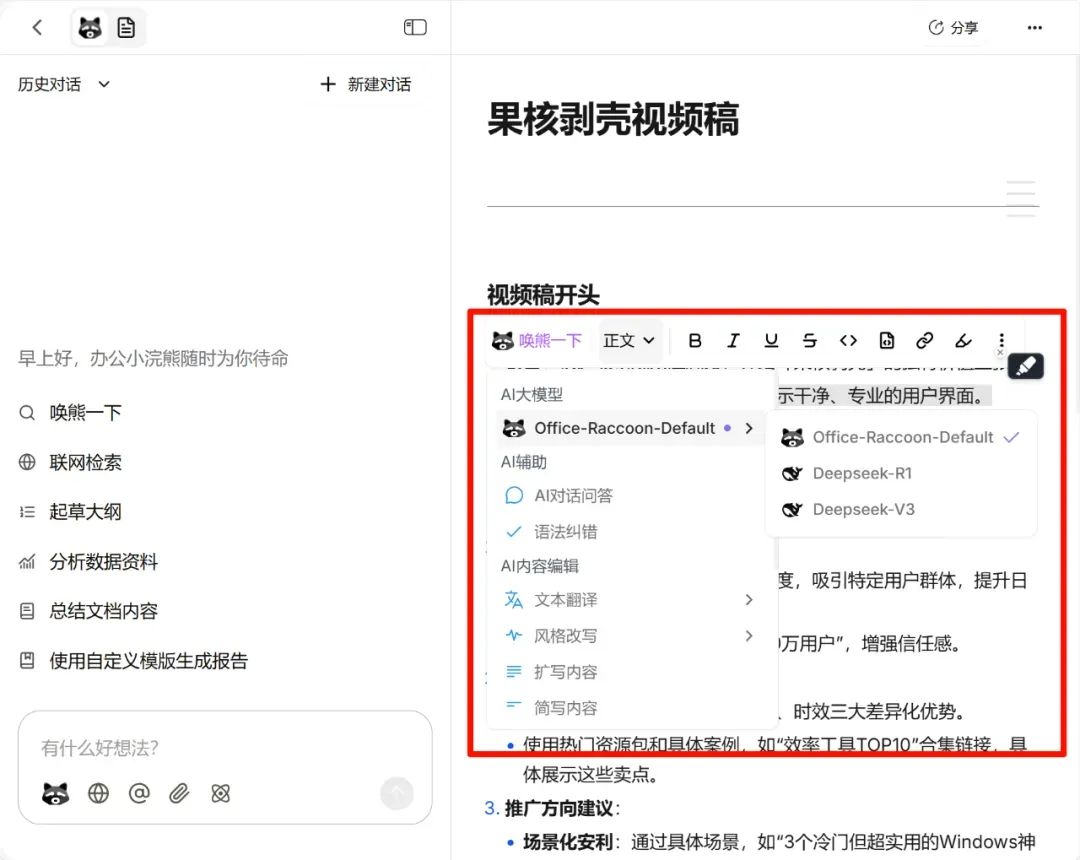Click the share refresh icon
This screenshot has width=1080, height=860.
click(935, 28)
